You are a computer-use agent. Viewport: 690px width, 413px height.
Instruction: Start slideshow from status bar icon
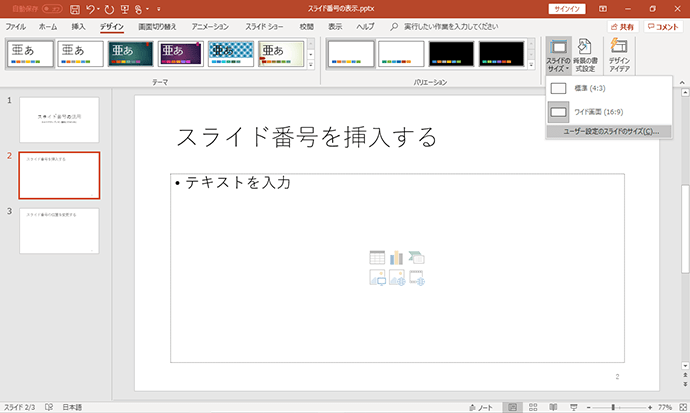click(574, 407)
